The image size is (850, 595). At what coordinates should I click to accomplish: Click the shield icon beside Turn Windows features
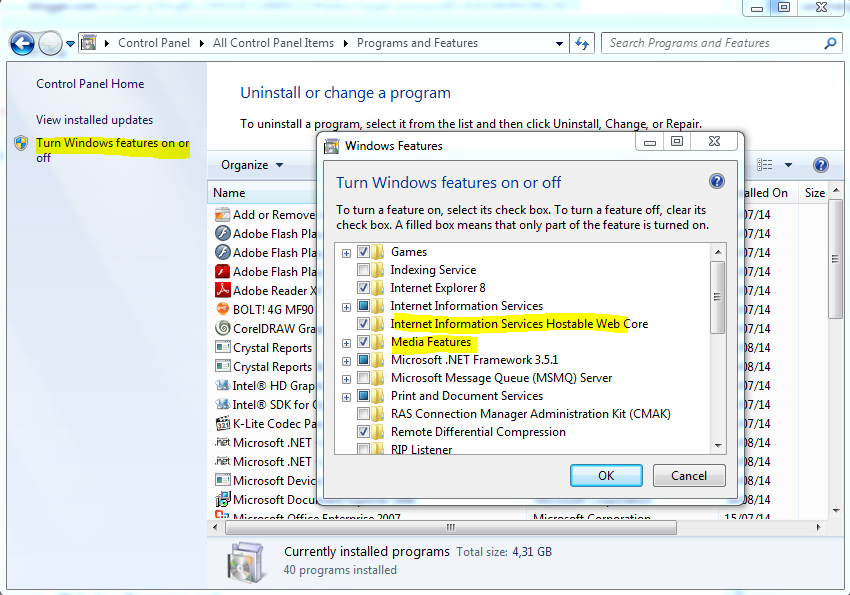pyautogui.click(x=21, y=143)
